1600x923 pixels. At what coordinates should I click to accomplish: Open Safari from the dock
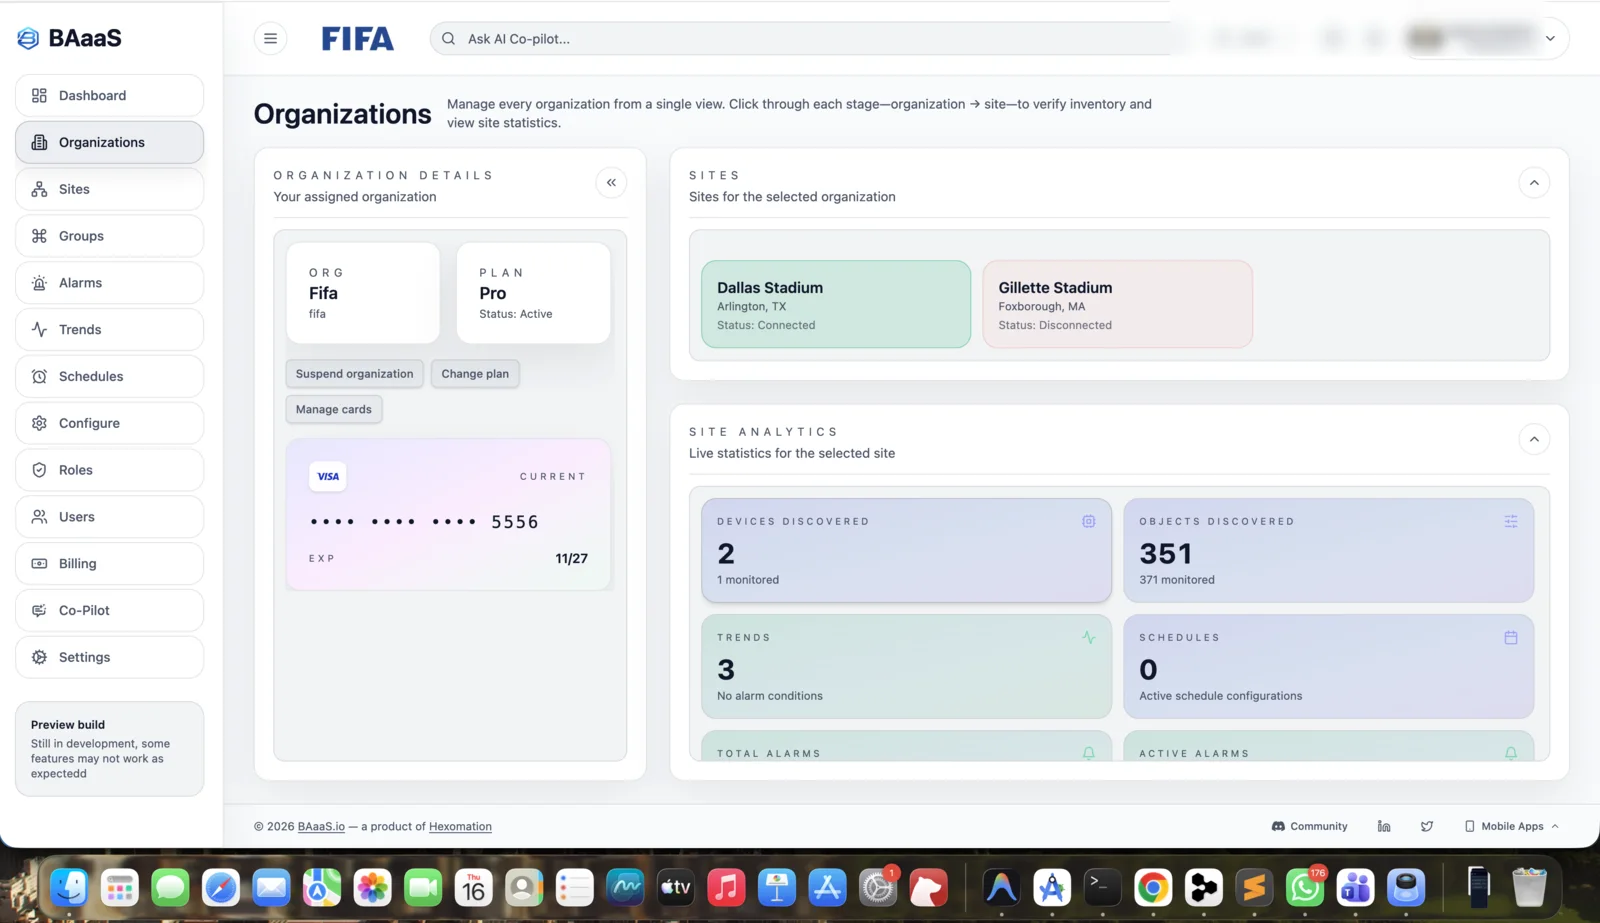[x=221, y=887]
